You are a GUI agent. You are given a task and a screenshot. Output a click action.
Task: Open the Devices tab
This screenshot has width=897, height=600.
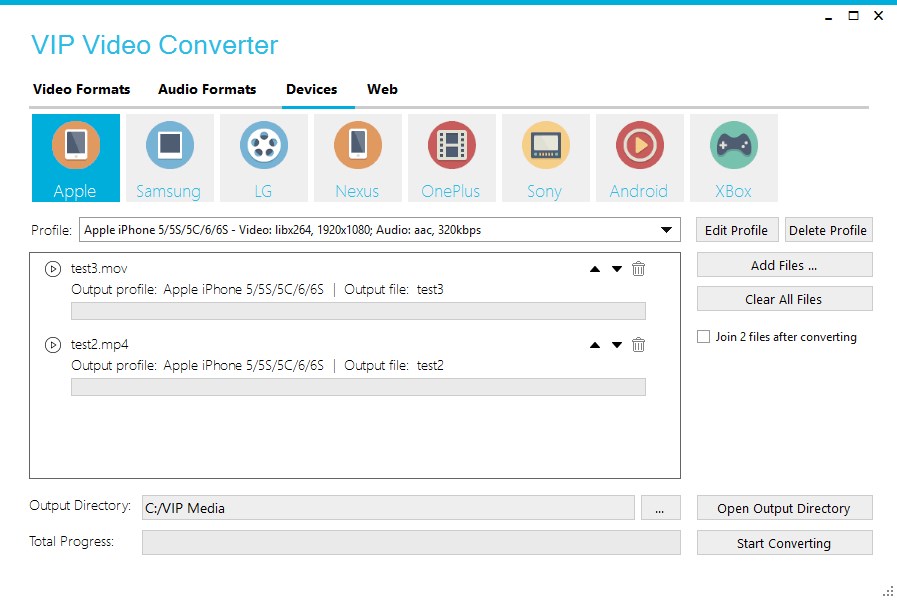[312, 89]
